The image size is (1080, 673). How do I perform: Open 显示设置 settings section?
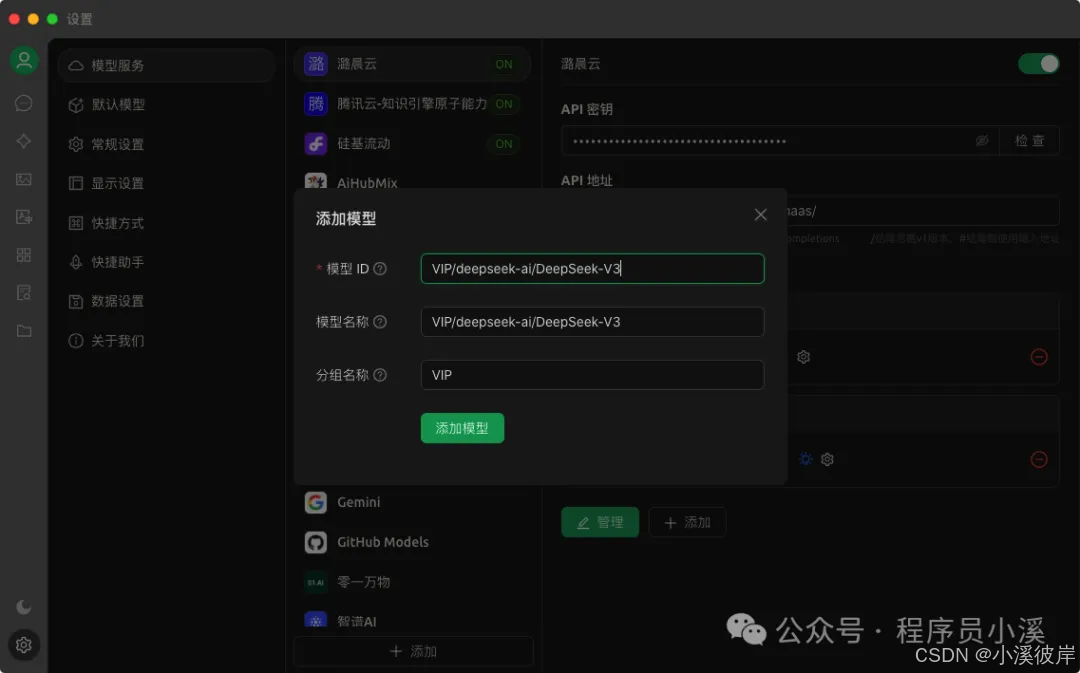[167, 183]
